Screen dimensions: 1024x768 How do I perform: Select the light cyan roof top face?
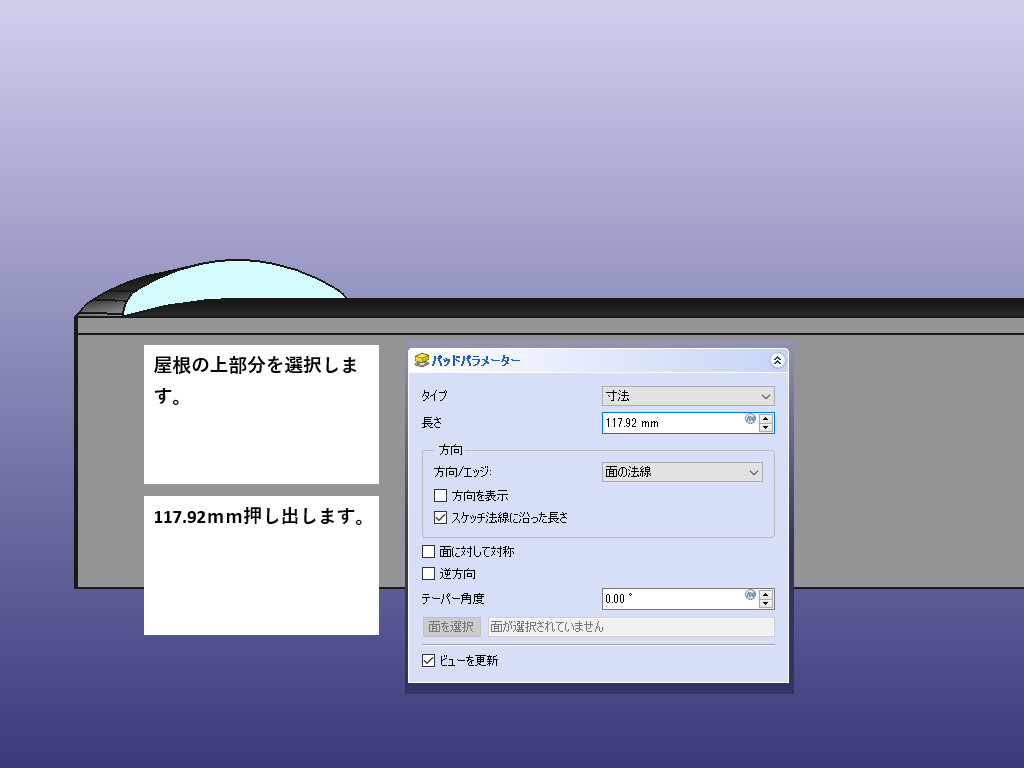[230, 288]
